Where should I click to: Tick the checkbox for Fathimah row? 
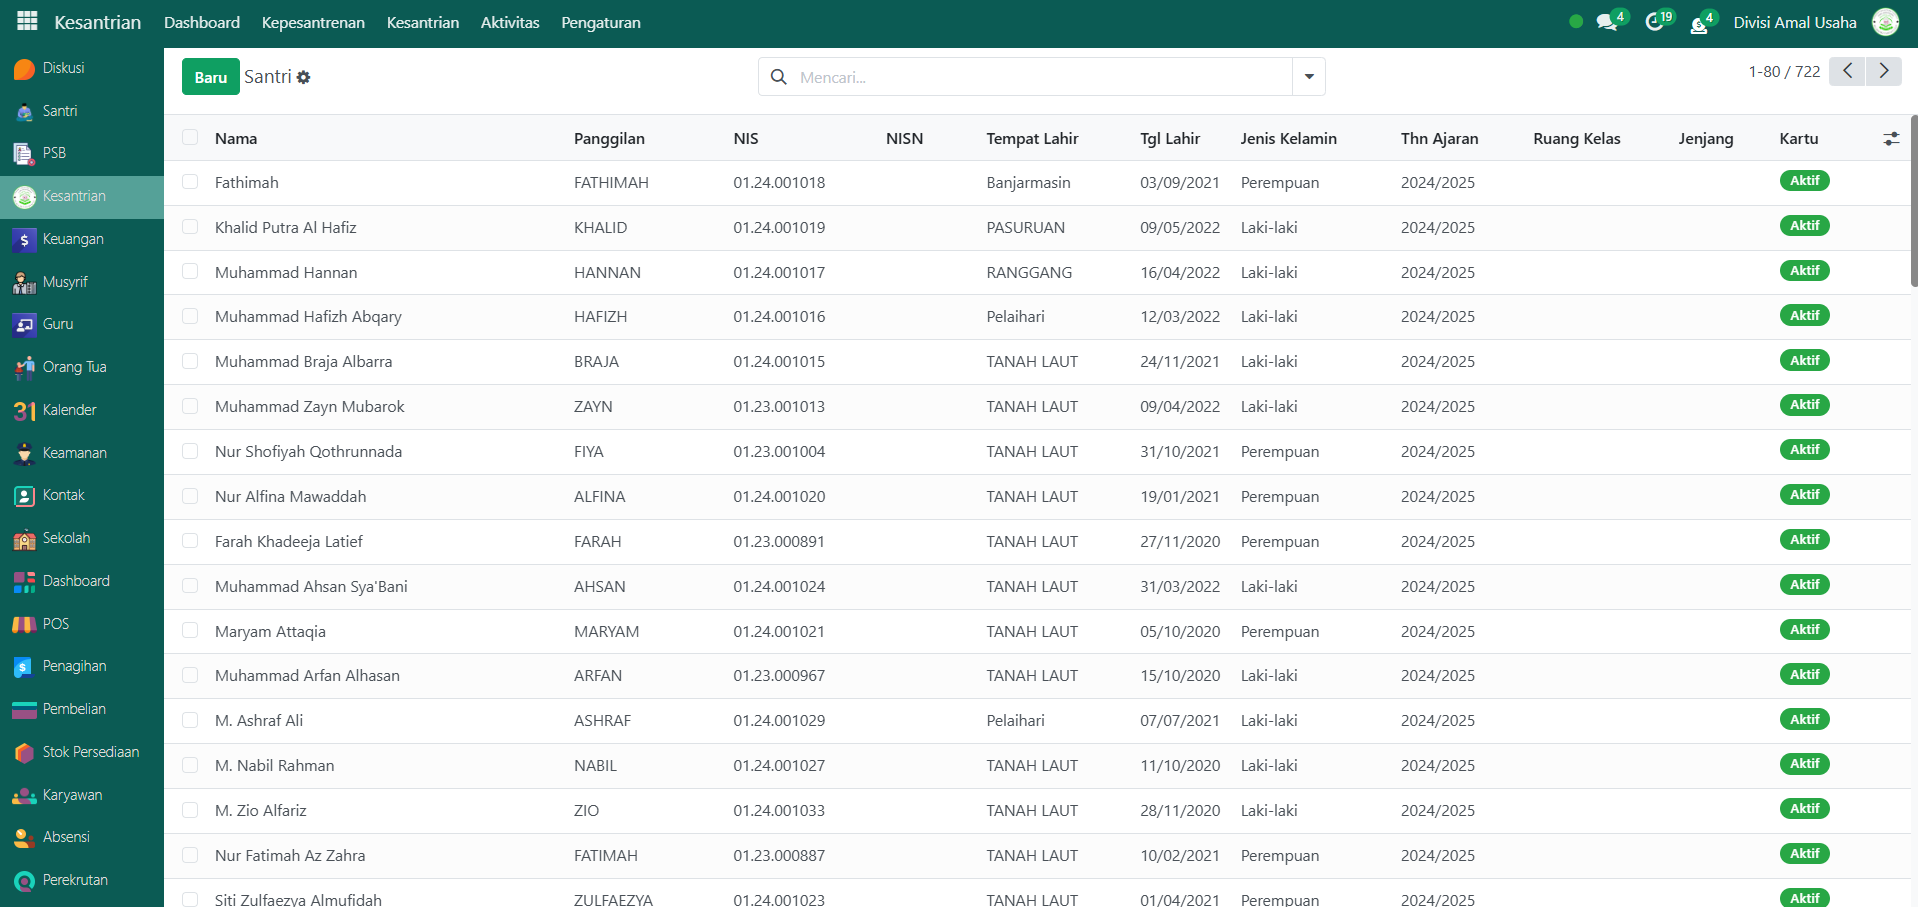(190, 182)
